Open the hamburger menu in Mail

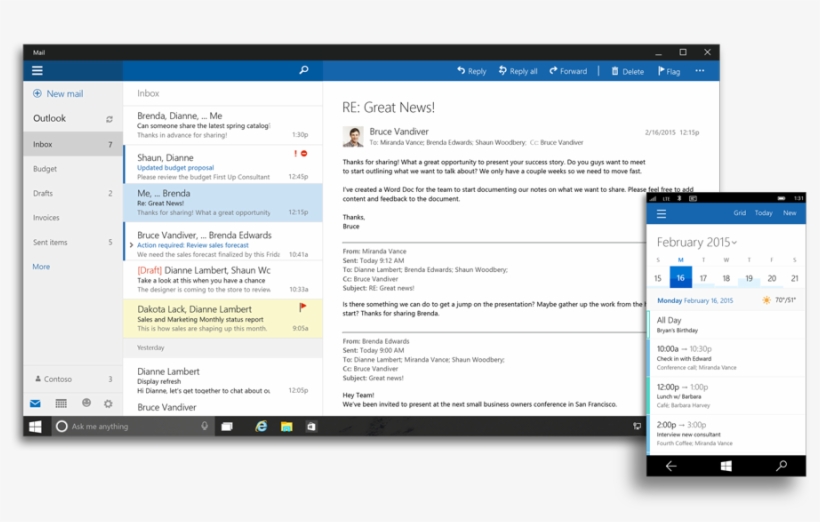tap(37, 71)
